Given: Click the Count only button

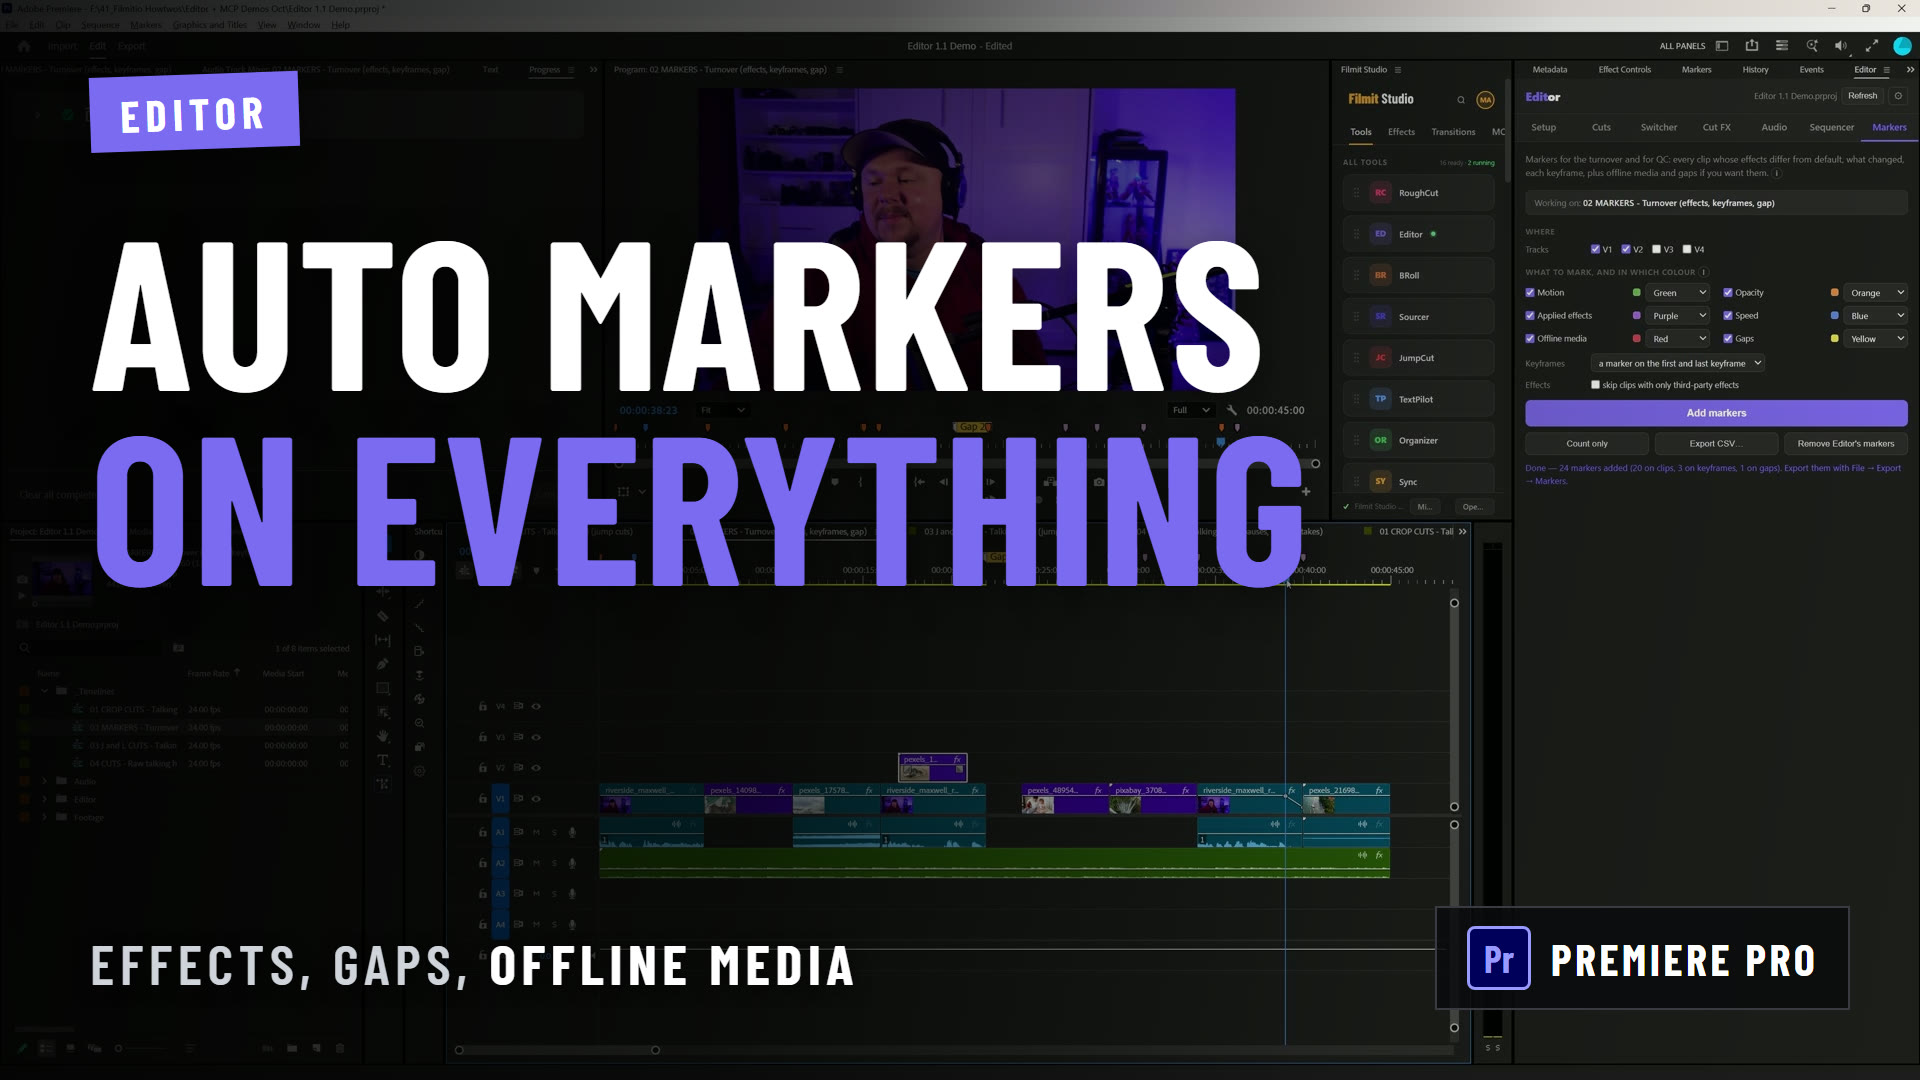Looking at the screenshot, I should (1587, 444).
